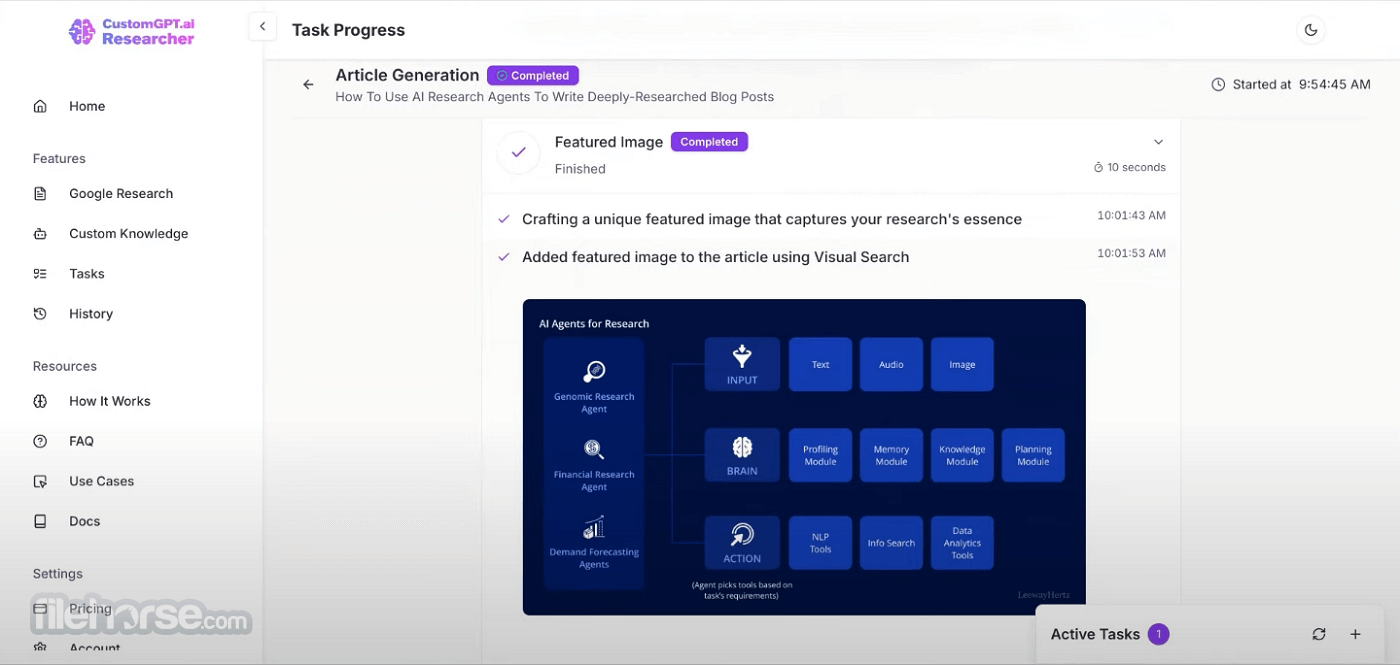Image resolution: width=1400 pixels, height=665 pixels.
Task: Open the Docs page
Action: click(84, 521)
